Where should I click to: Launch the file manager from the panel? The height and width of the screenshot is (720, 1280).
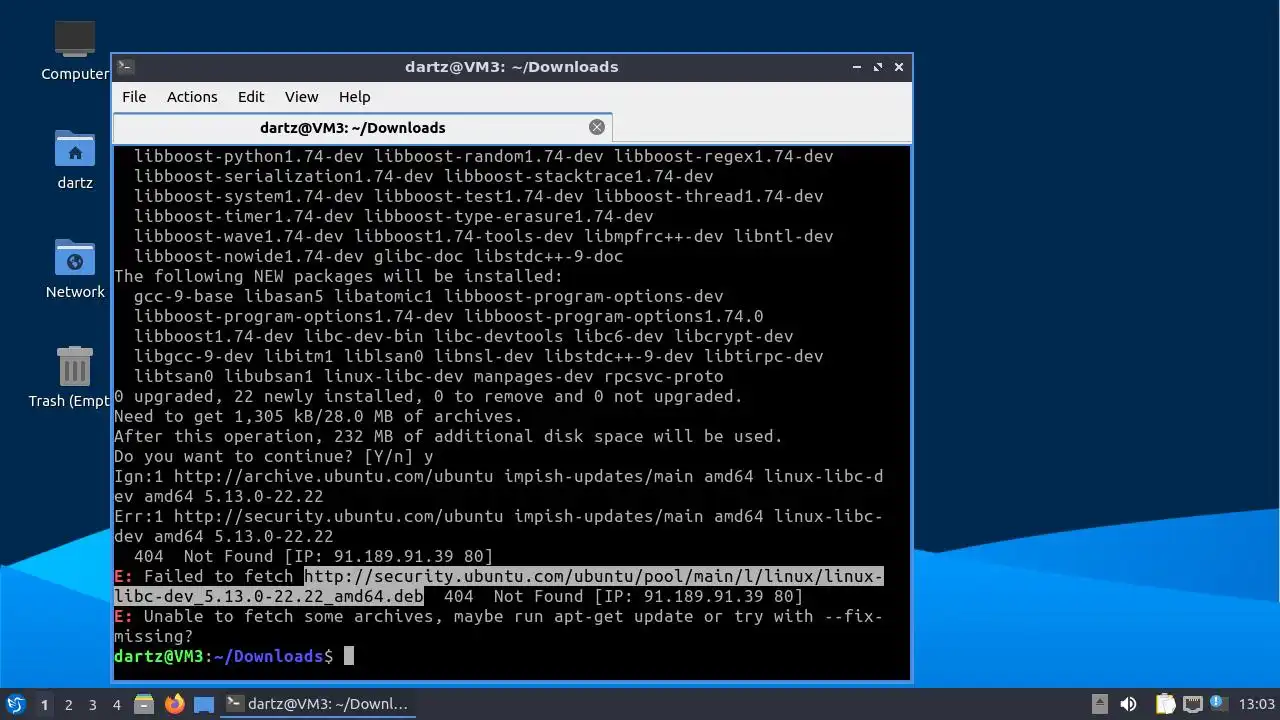144,704
